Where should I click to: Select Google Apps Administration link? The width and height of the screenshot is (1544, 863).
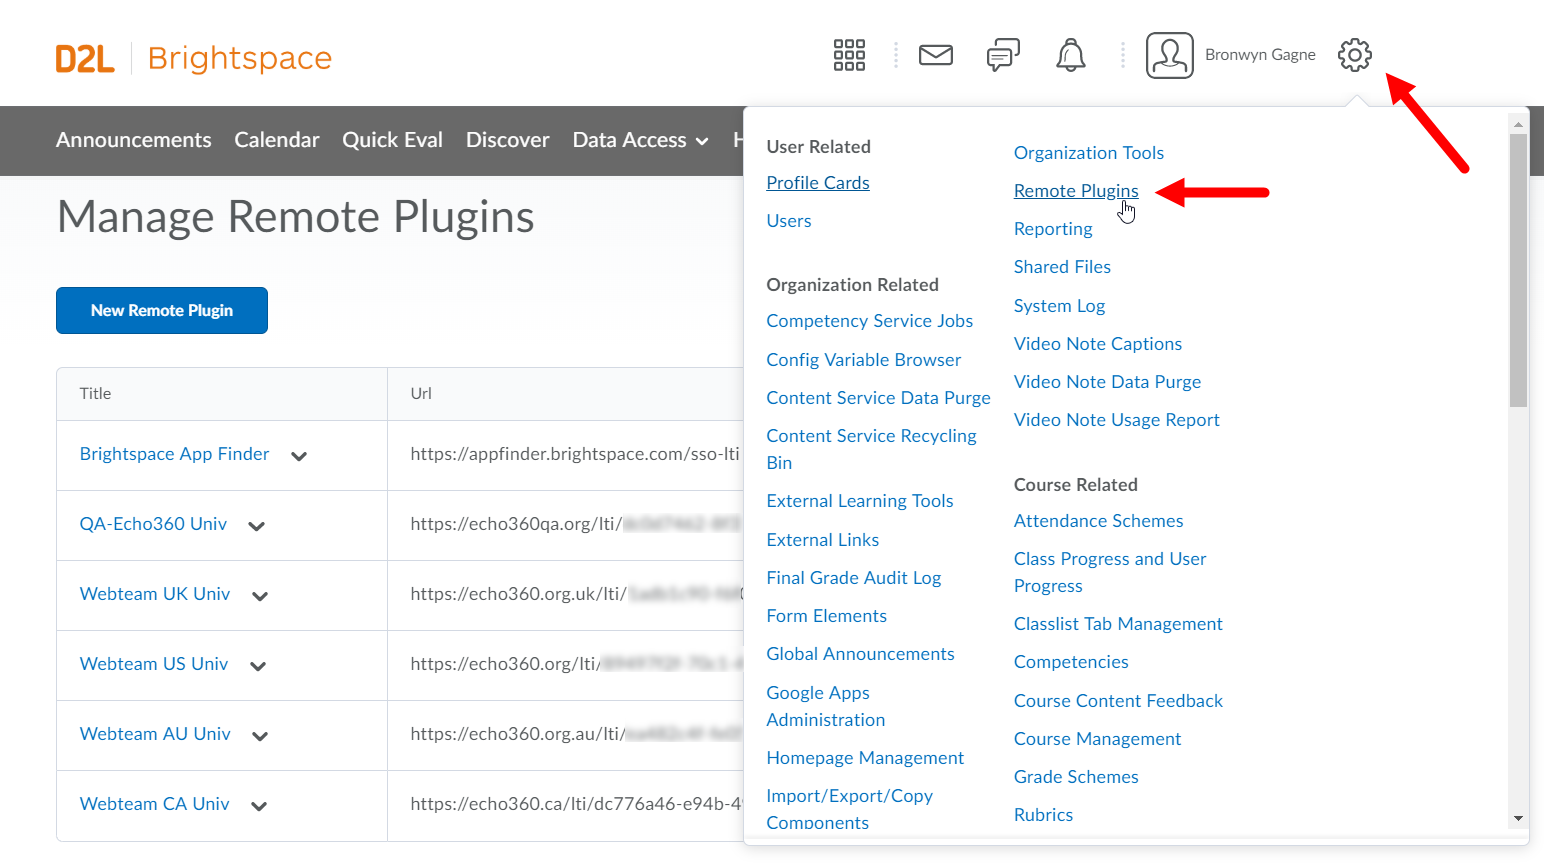pyautogui.click(x=826, y=706)
